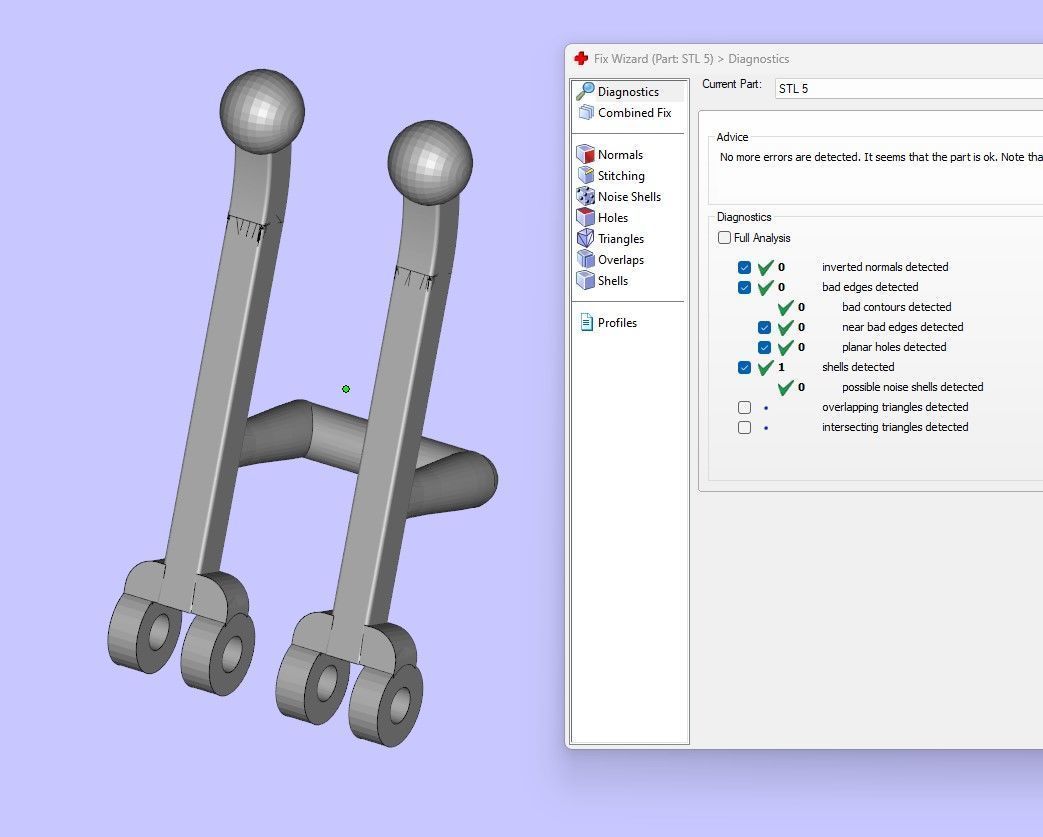Uncheck inverted normals detected checkbox

pos(744,267)
